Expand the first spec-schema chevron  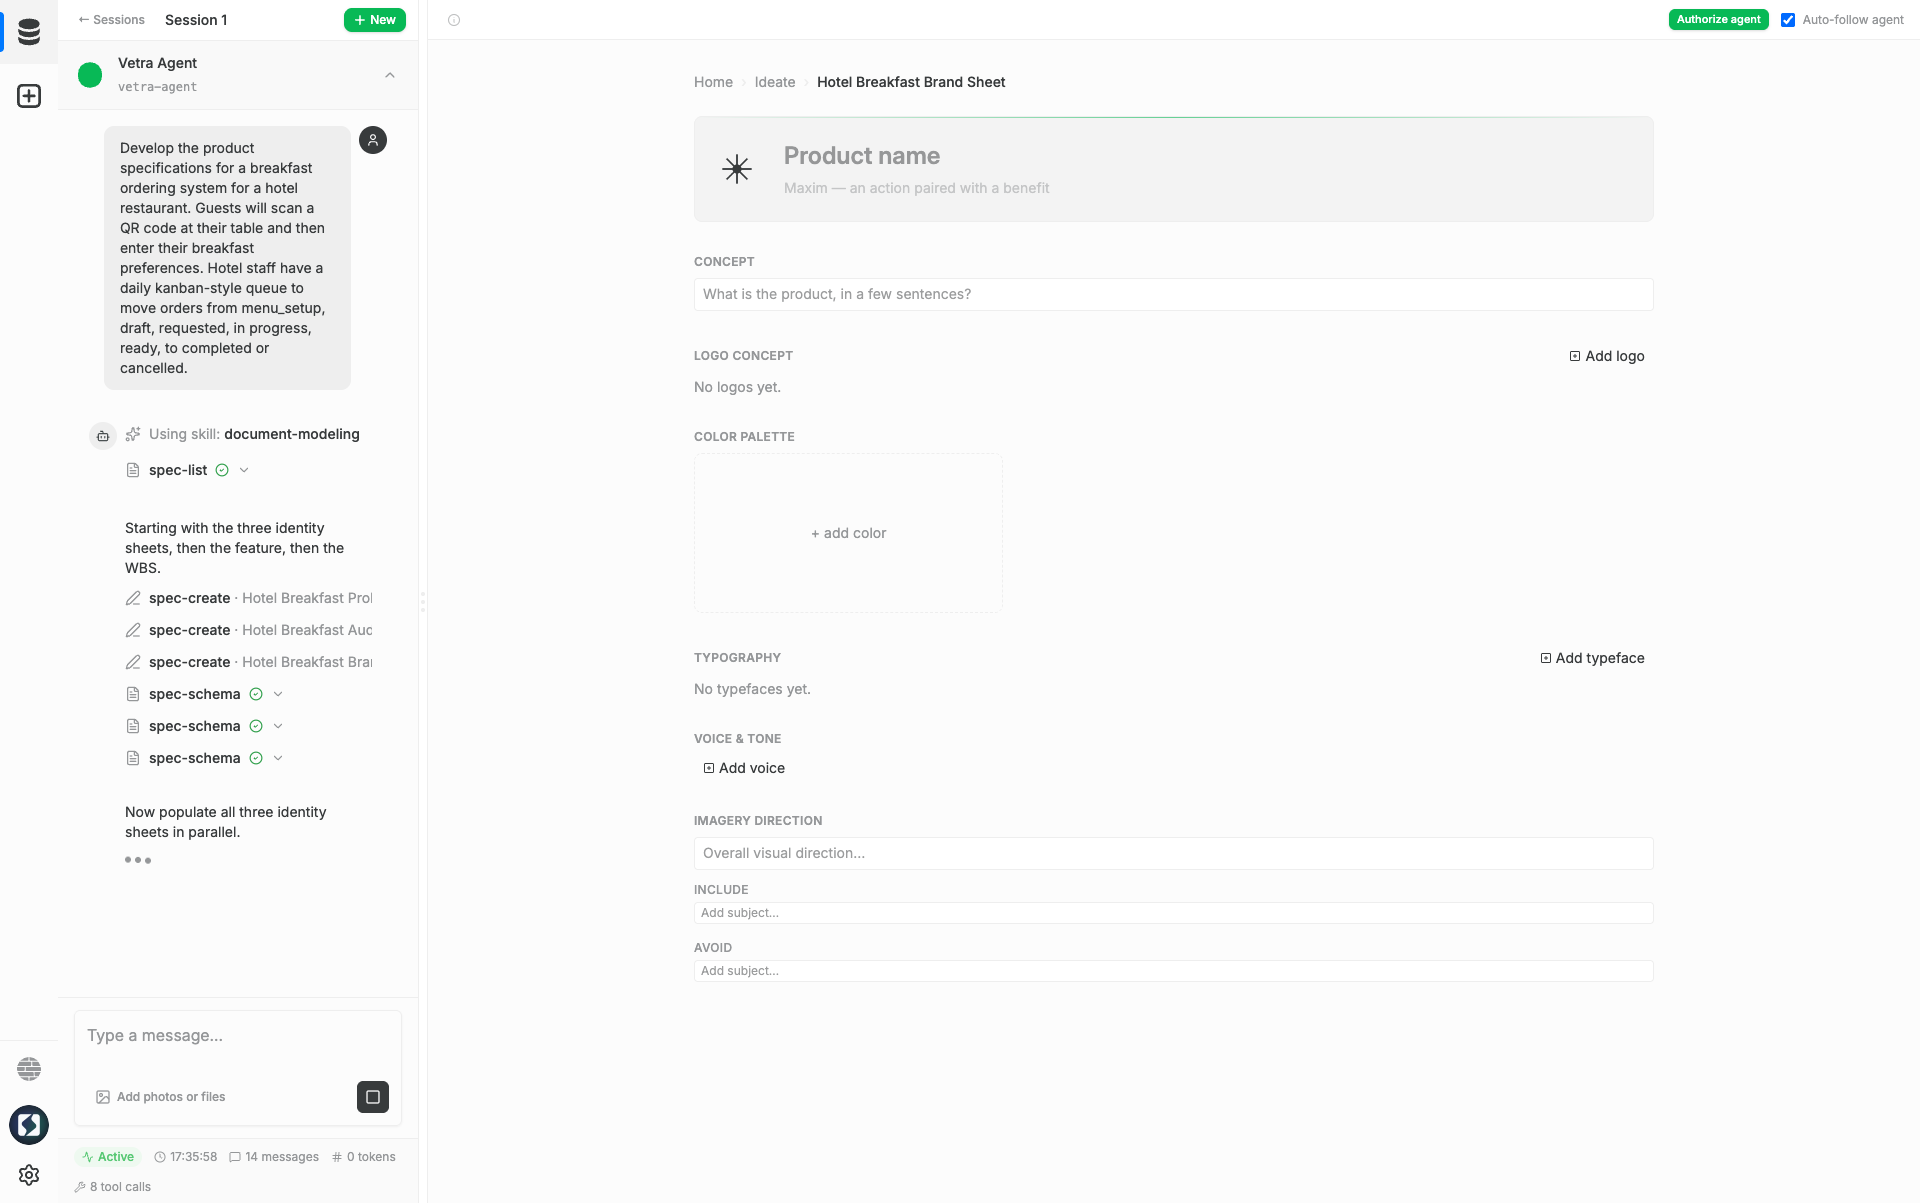(278, 694)
